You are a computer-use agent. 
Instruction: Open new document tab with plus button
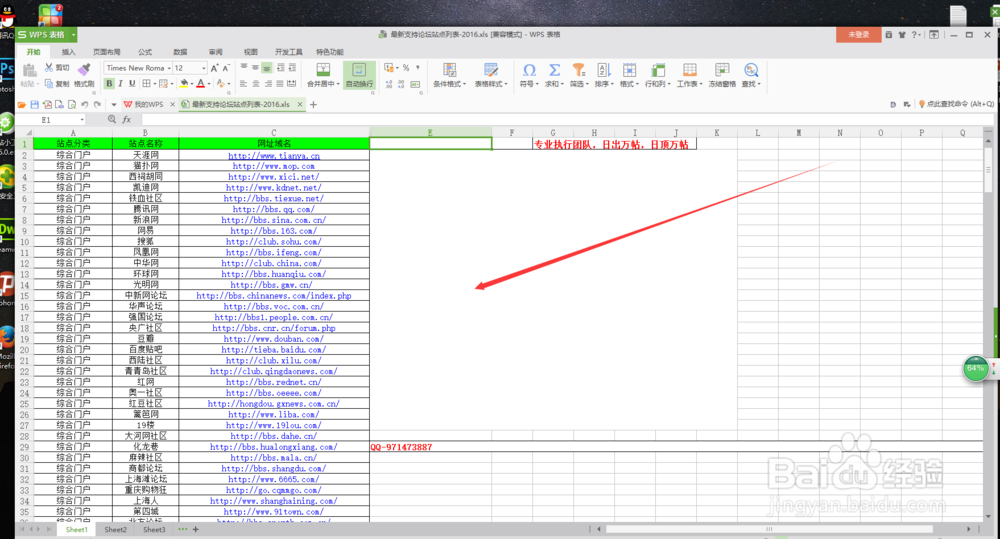(313, 105)
